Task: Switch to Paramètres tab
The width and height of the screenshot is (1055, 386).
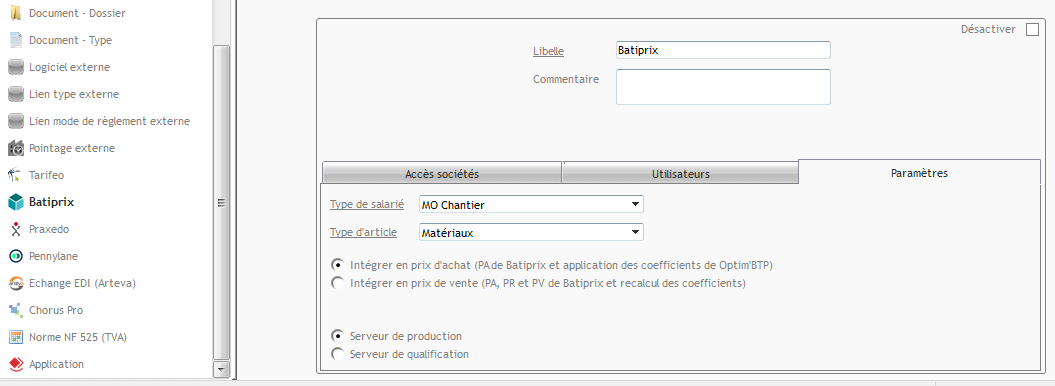Action: coord(919,173)
